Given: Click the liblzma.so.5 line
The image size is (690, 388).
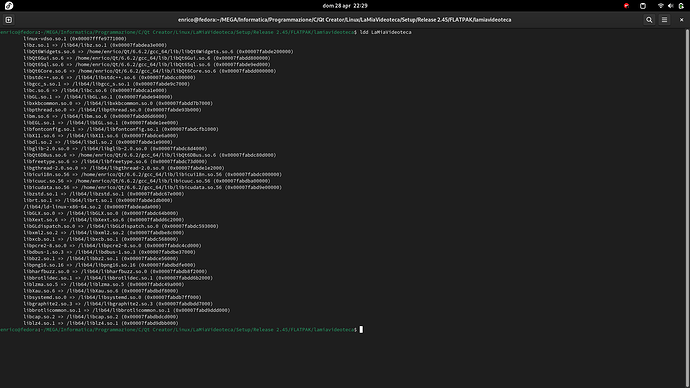Looking at the screenshot, I should point(104,284).
